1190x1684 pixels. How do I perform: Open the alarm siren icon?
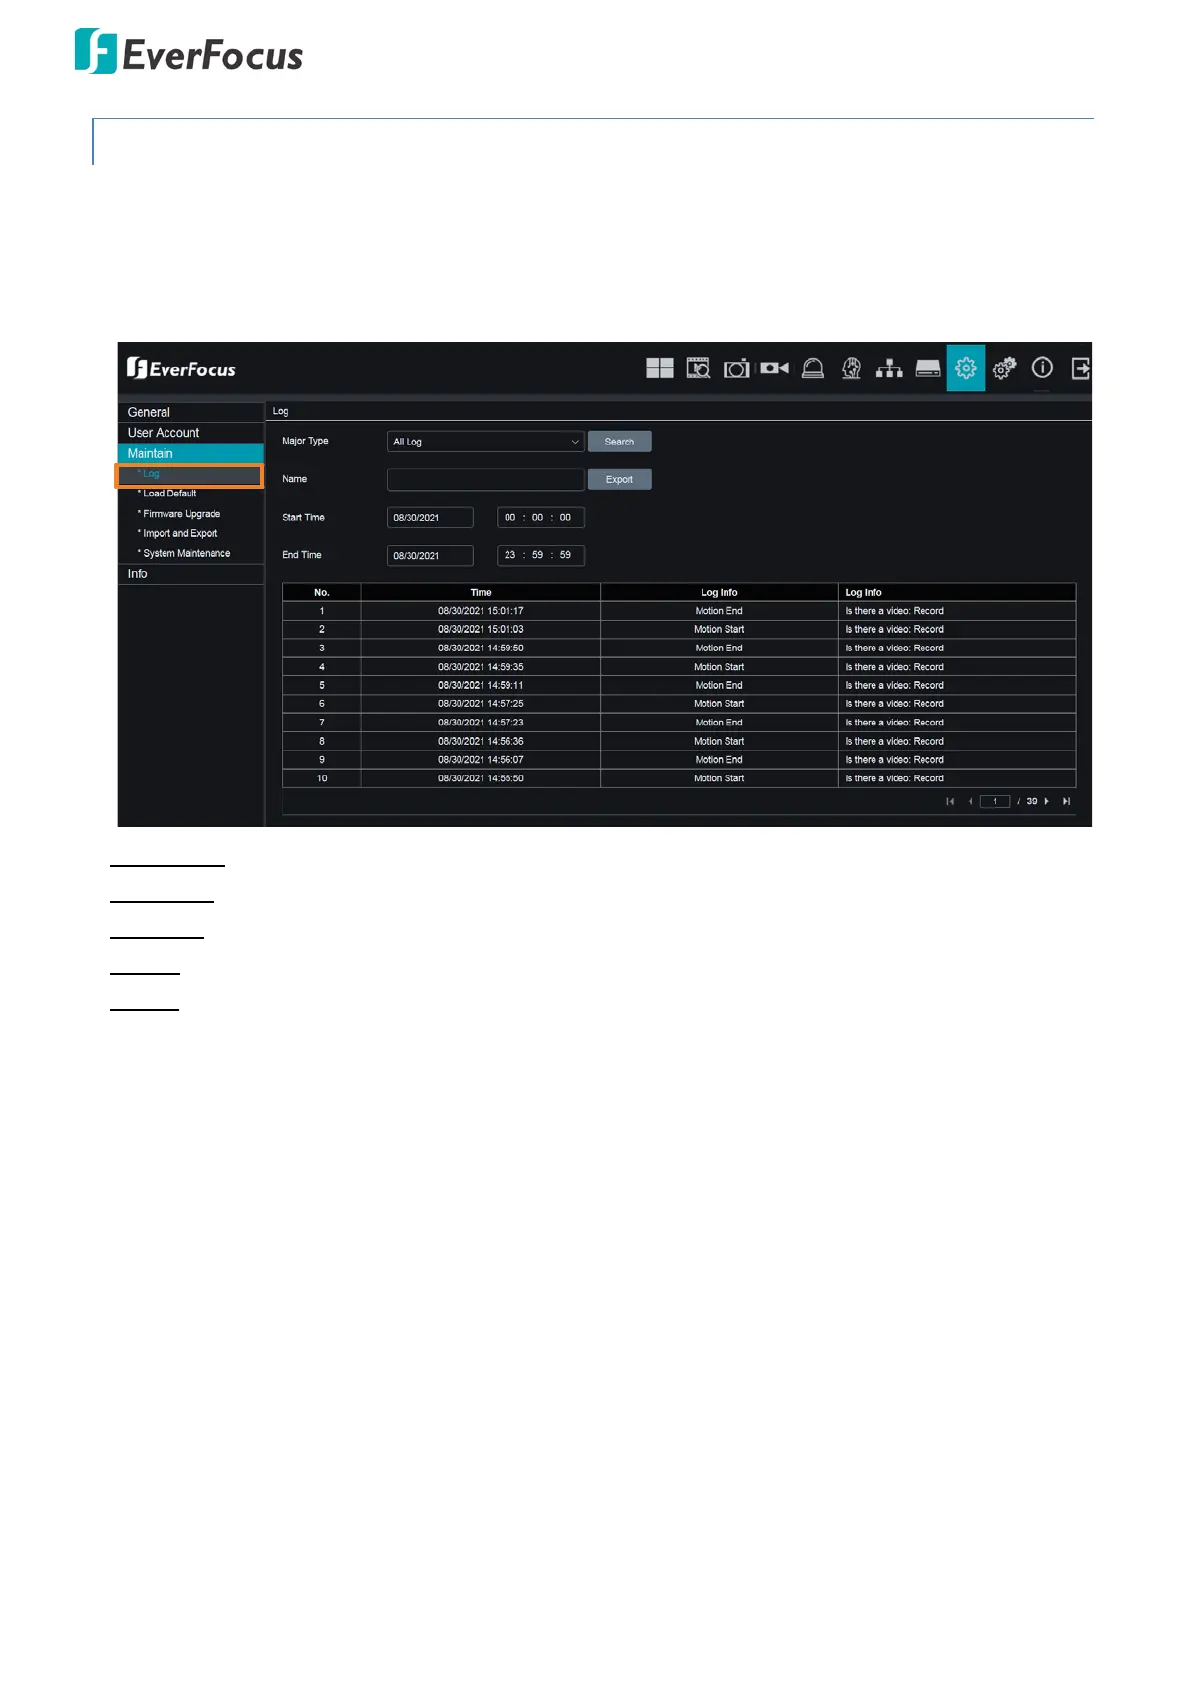pyautogui.click(x=813, y=368)
